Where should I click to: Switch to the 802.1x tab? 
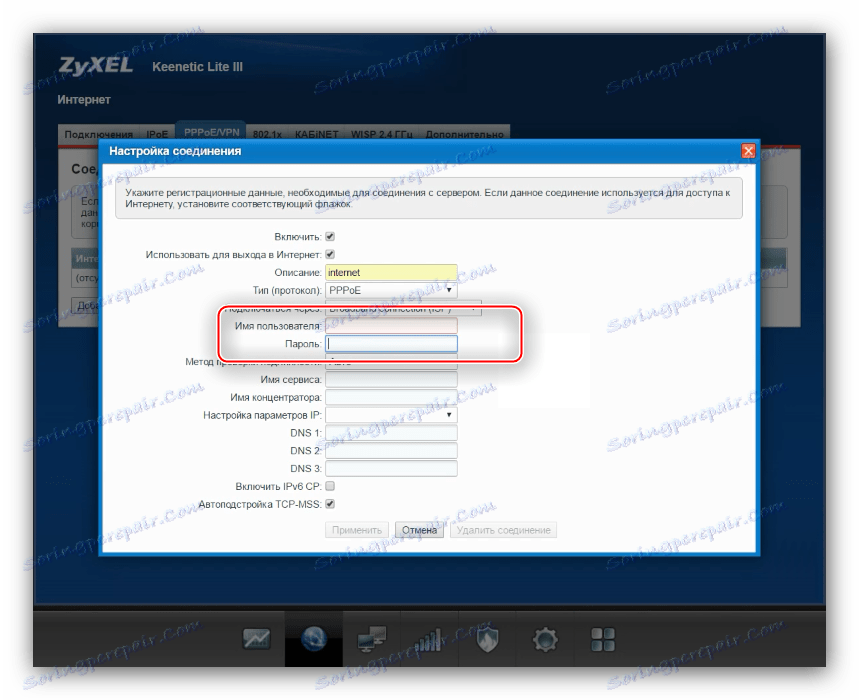267,134
